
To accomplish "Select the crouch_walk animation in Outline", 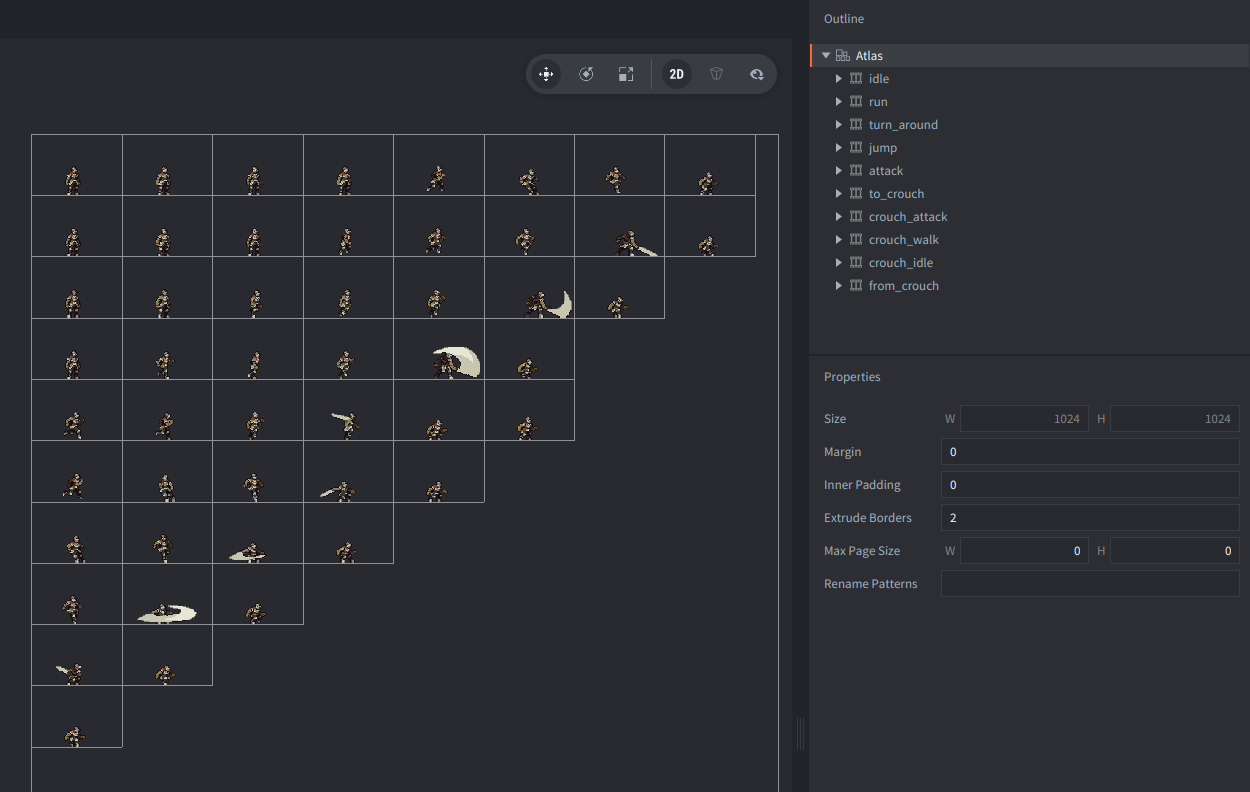I will pyautogui.click(x=903, y=240).
